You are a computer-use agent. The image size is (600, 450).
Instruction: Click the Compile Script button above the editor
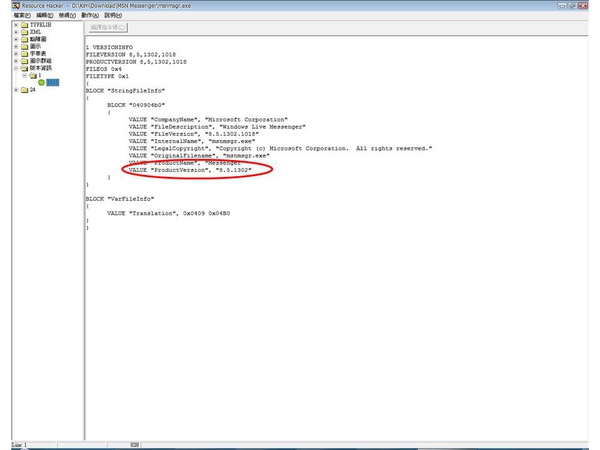[x=108, y=28]
